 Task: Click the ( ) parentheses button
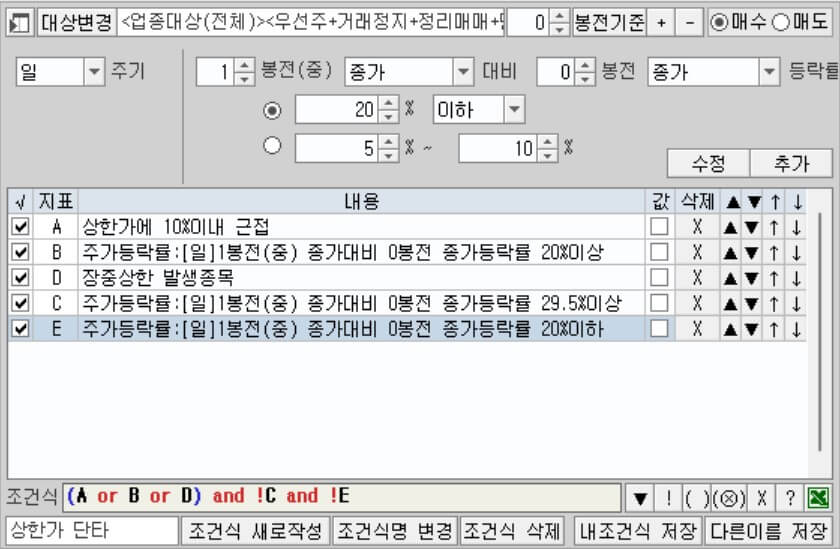[695, 498]
